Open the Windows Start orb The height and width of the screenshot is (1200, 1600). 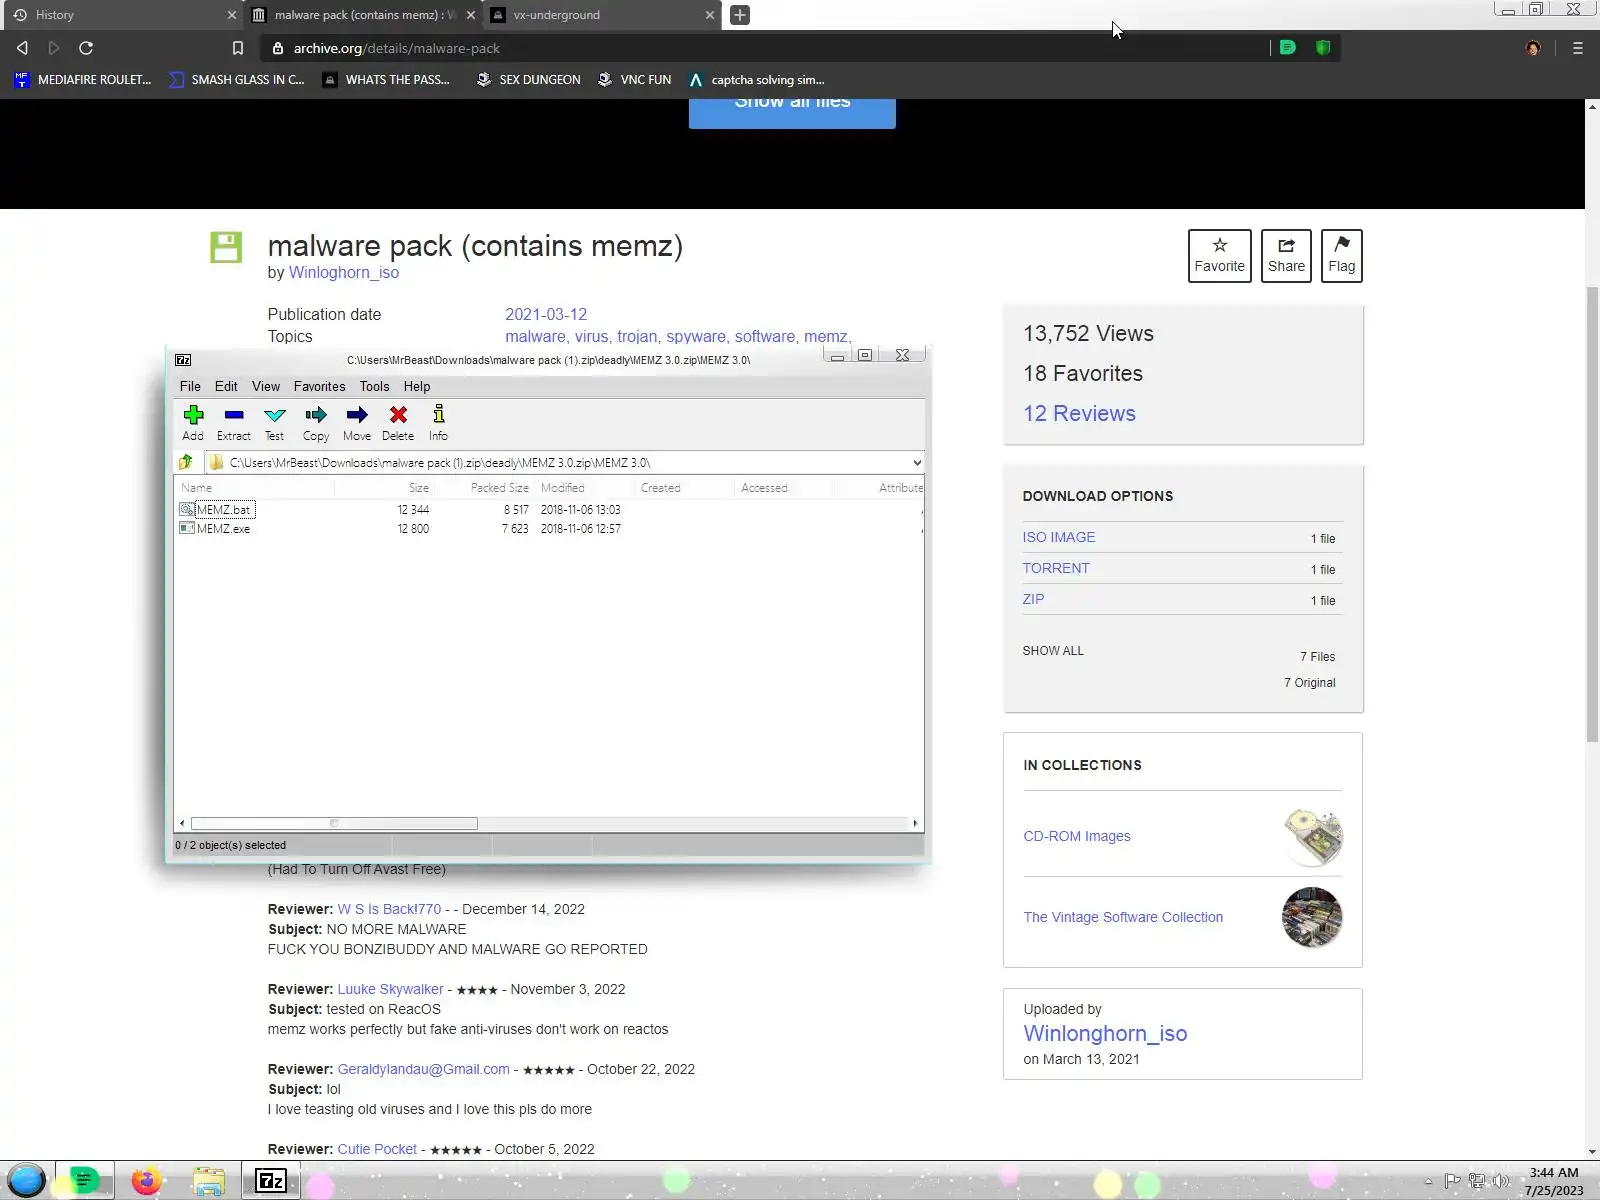pos(27,1181)
